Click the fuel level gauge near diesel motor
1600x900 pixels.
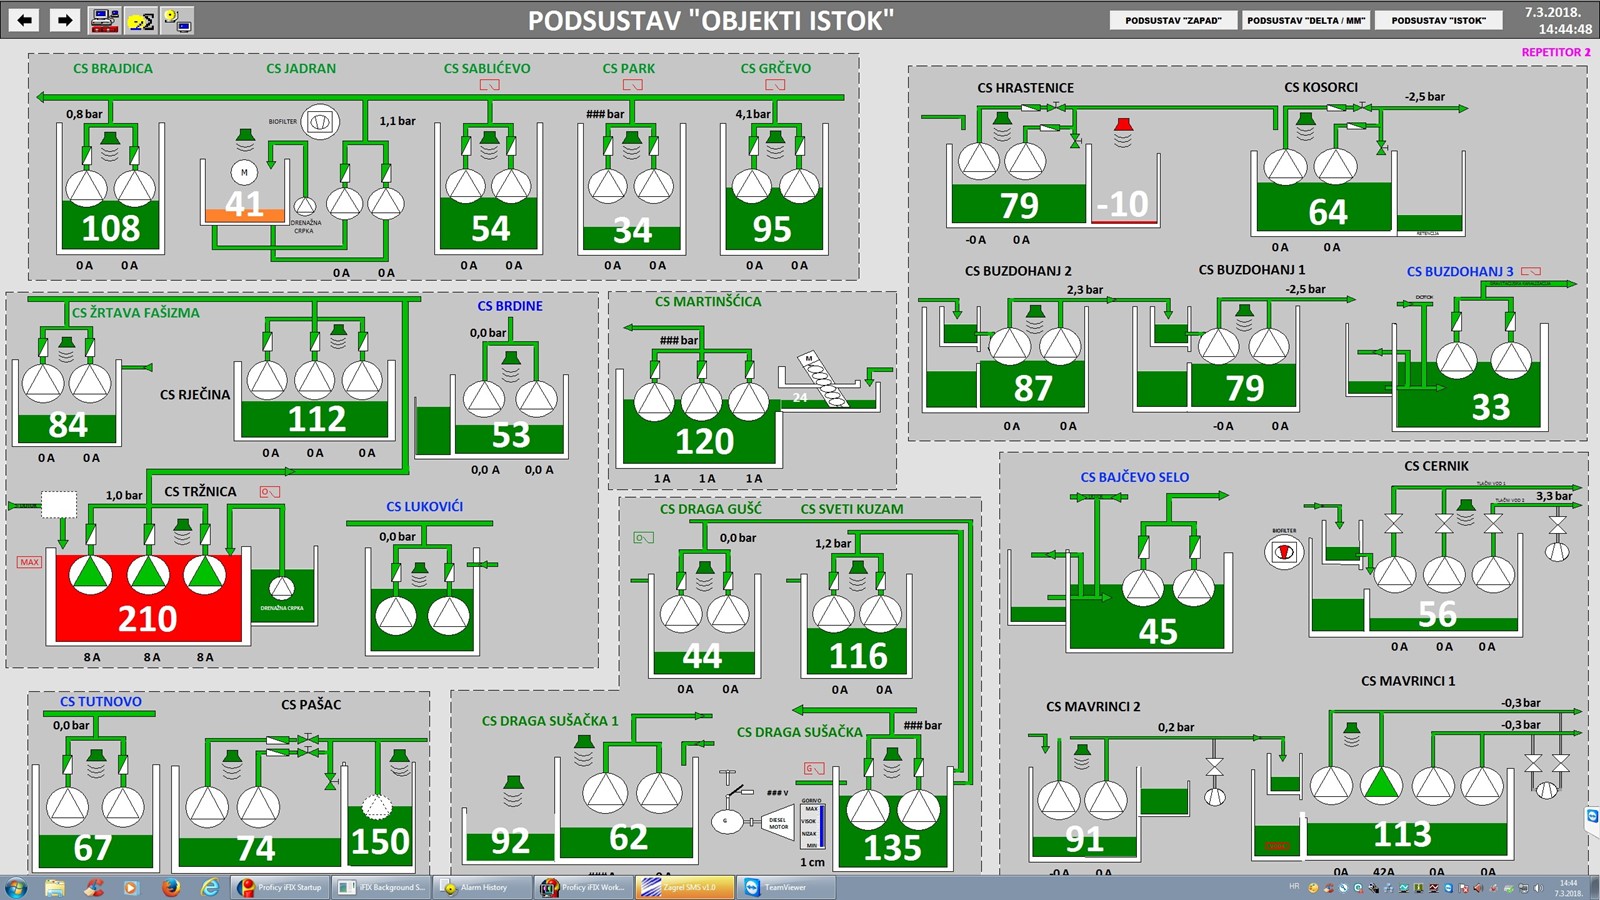click(x=812, y=825)
